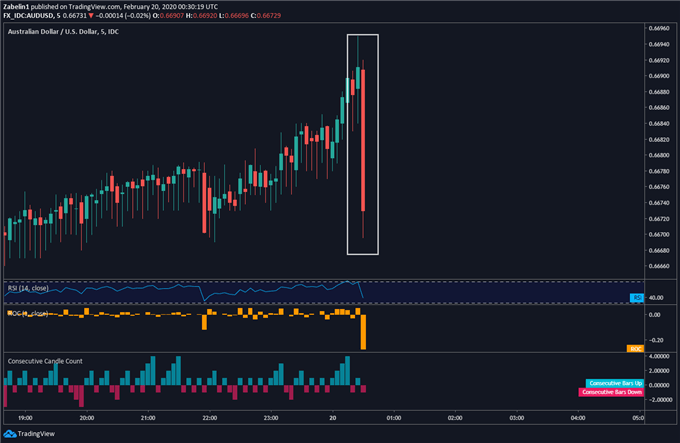Click the large orange negative ROC bar
This screenshot has height=443, width=680.
[363, 332]
